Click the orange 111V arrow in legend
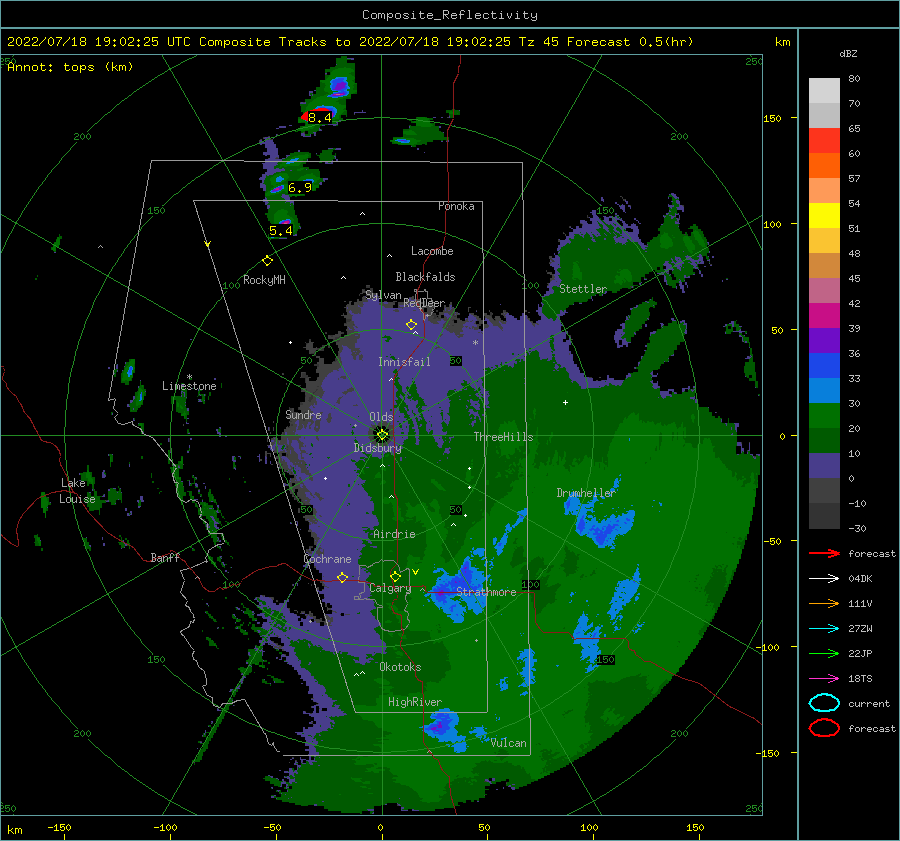The image size is (900, 841). point(824,603)
